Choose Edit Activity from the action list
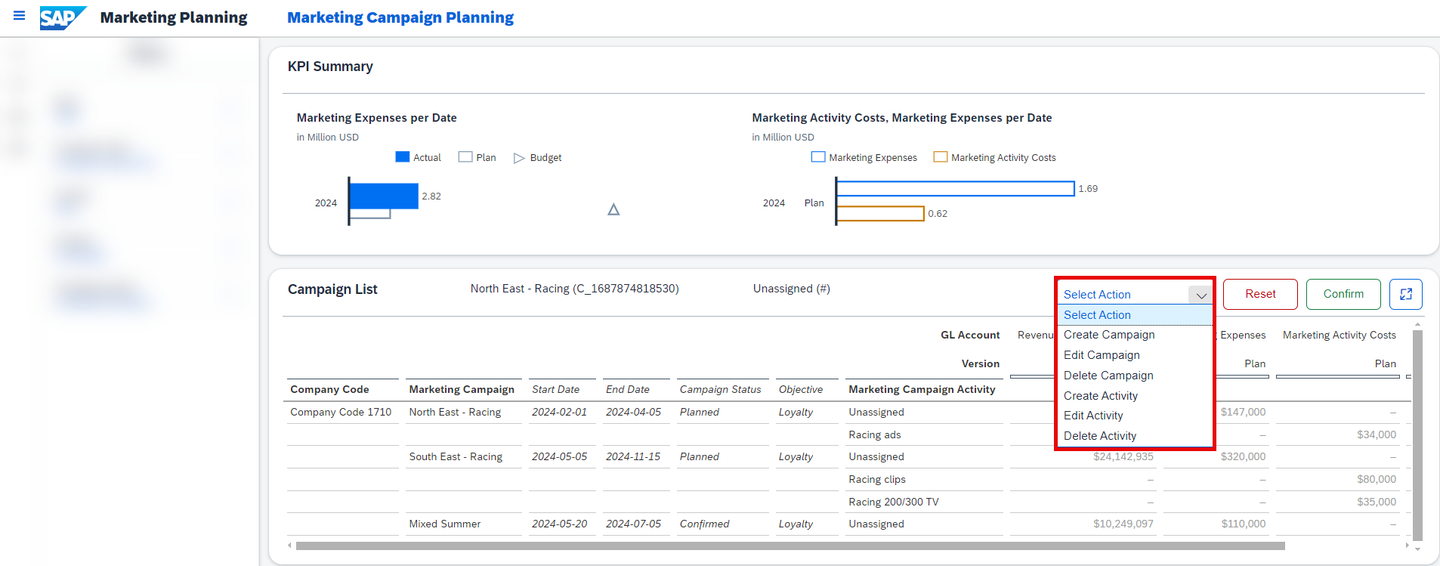 (x=1135, y=416)
